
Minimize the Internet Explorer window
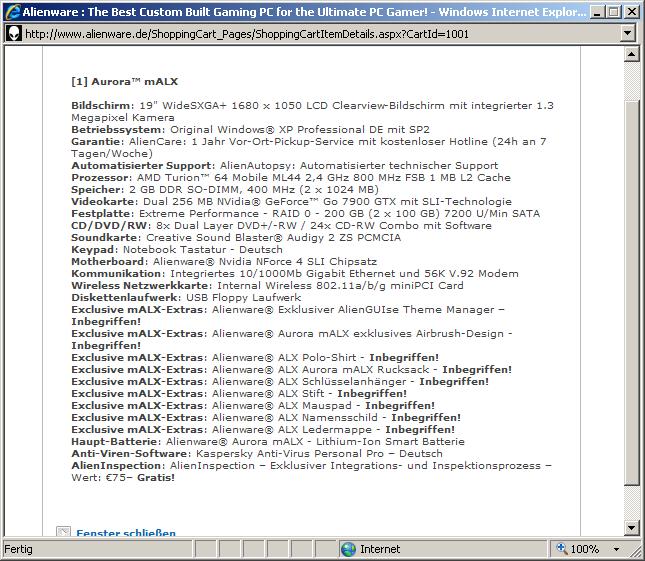tap(597, 12)
